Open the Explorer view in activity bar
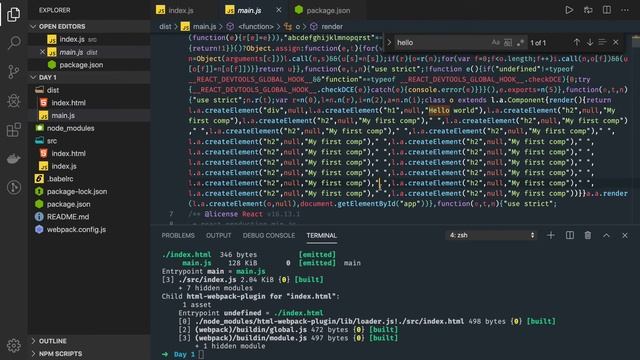This screenshot has height=360, width=640. [x=13, y=15]
